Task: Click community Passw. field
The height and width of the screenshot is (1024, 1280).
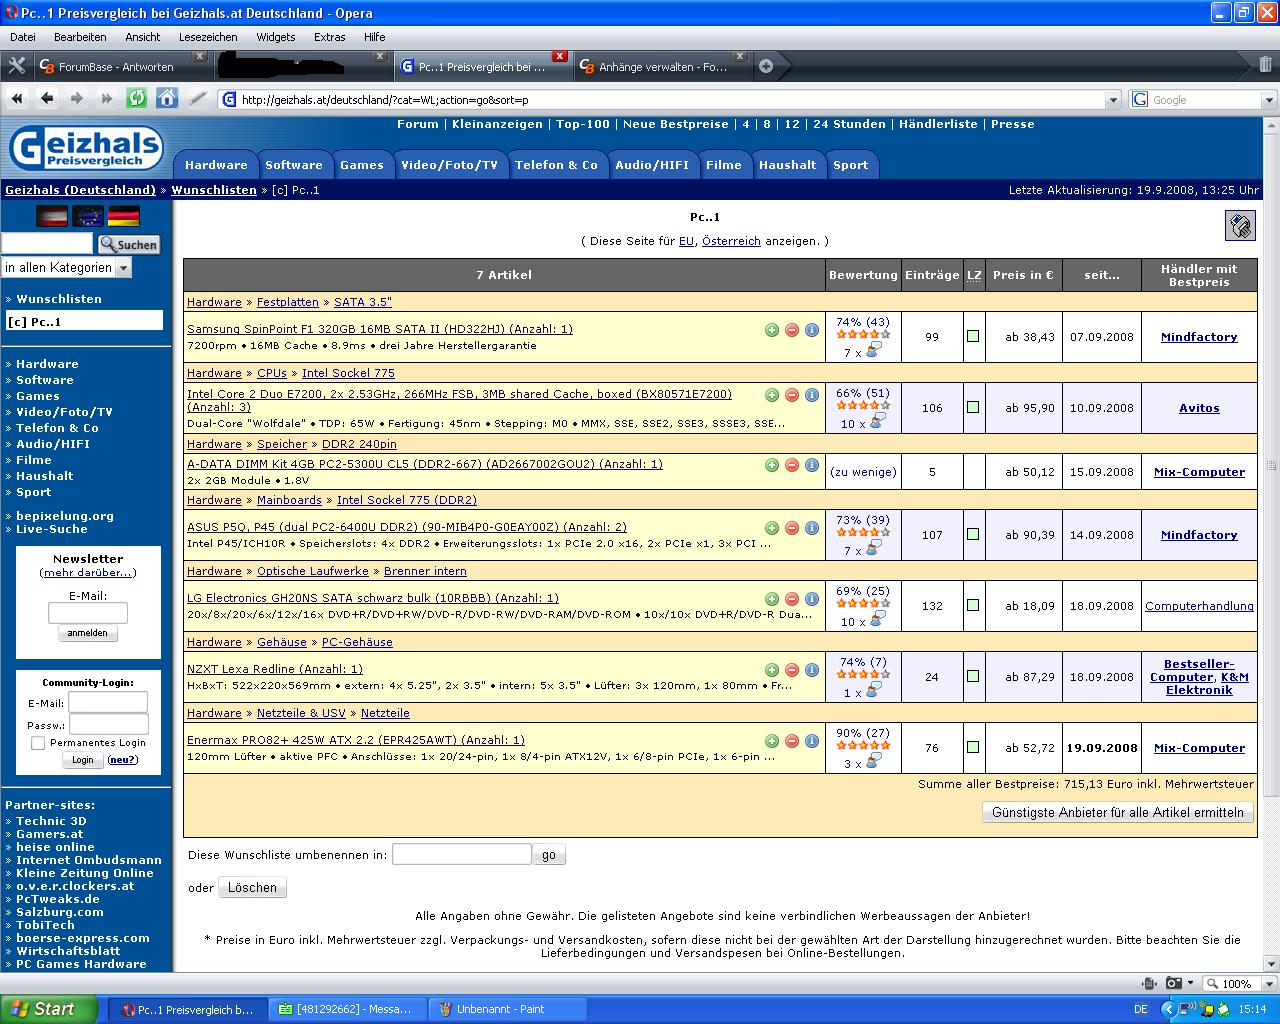Action: click(108, 724)
